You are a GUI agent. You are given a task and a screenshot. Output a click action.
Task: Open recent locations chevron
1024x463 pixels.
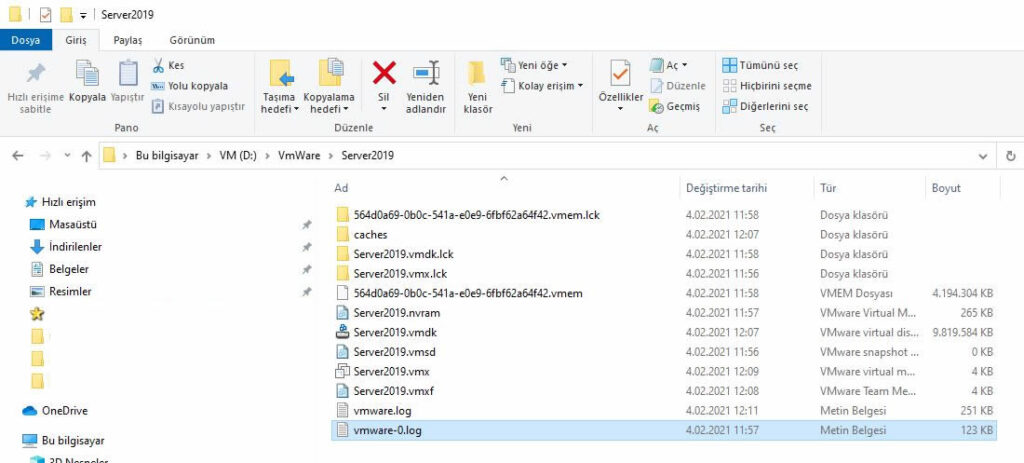(67, 156)
